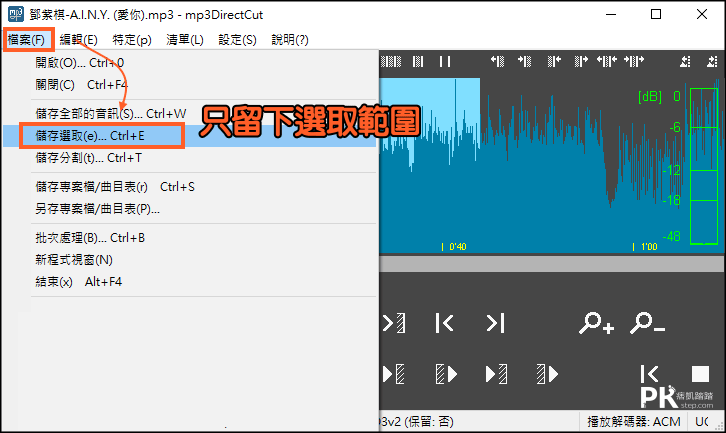Click the triple-striped multi-section toolbar icon
This screenshot has height=433, width=726.
click(391, 62)
